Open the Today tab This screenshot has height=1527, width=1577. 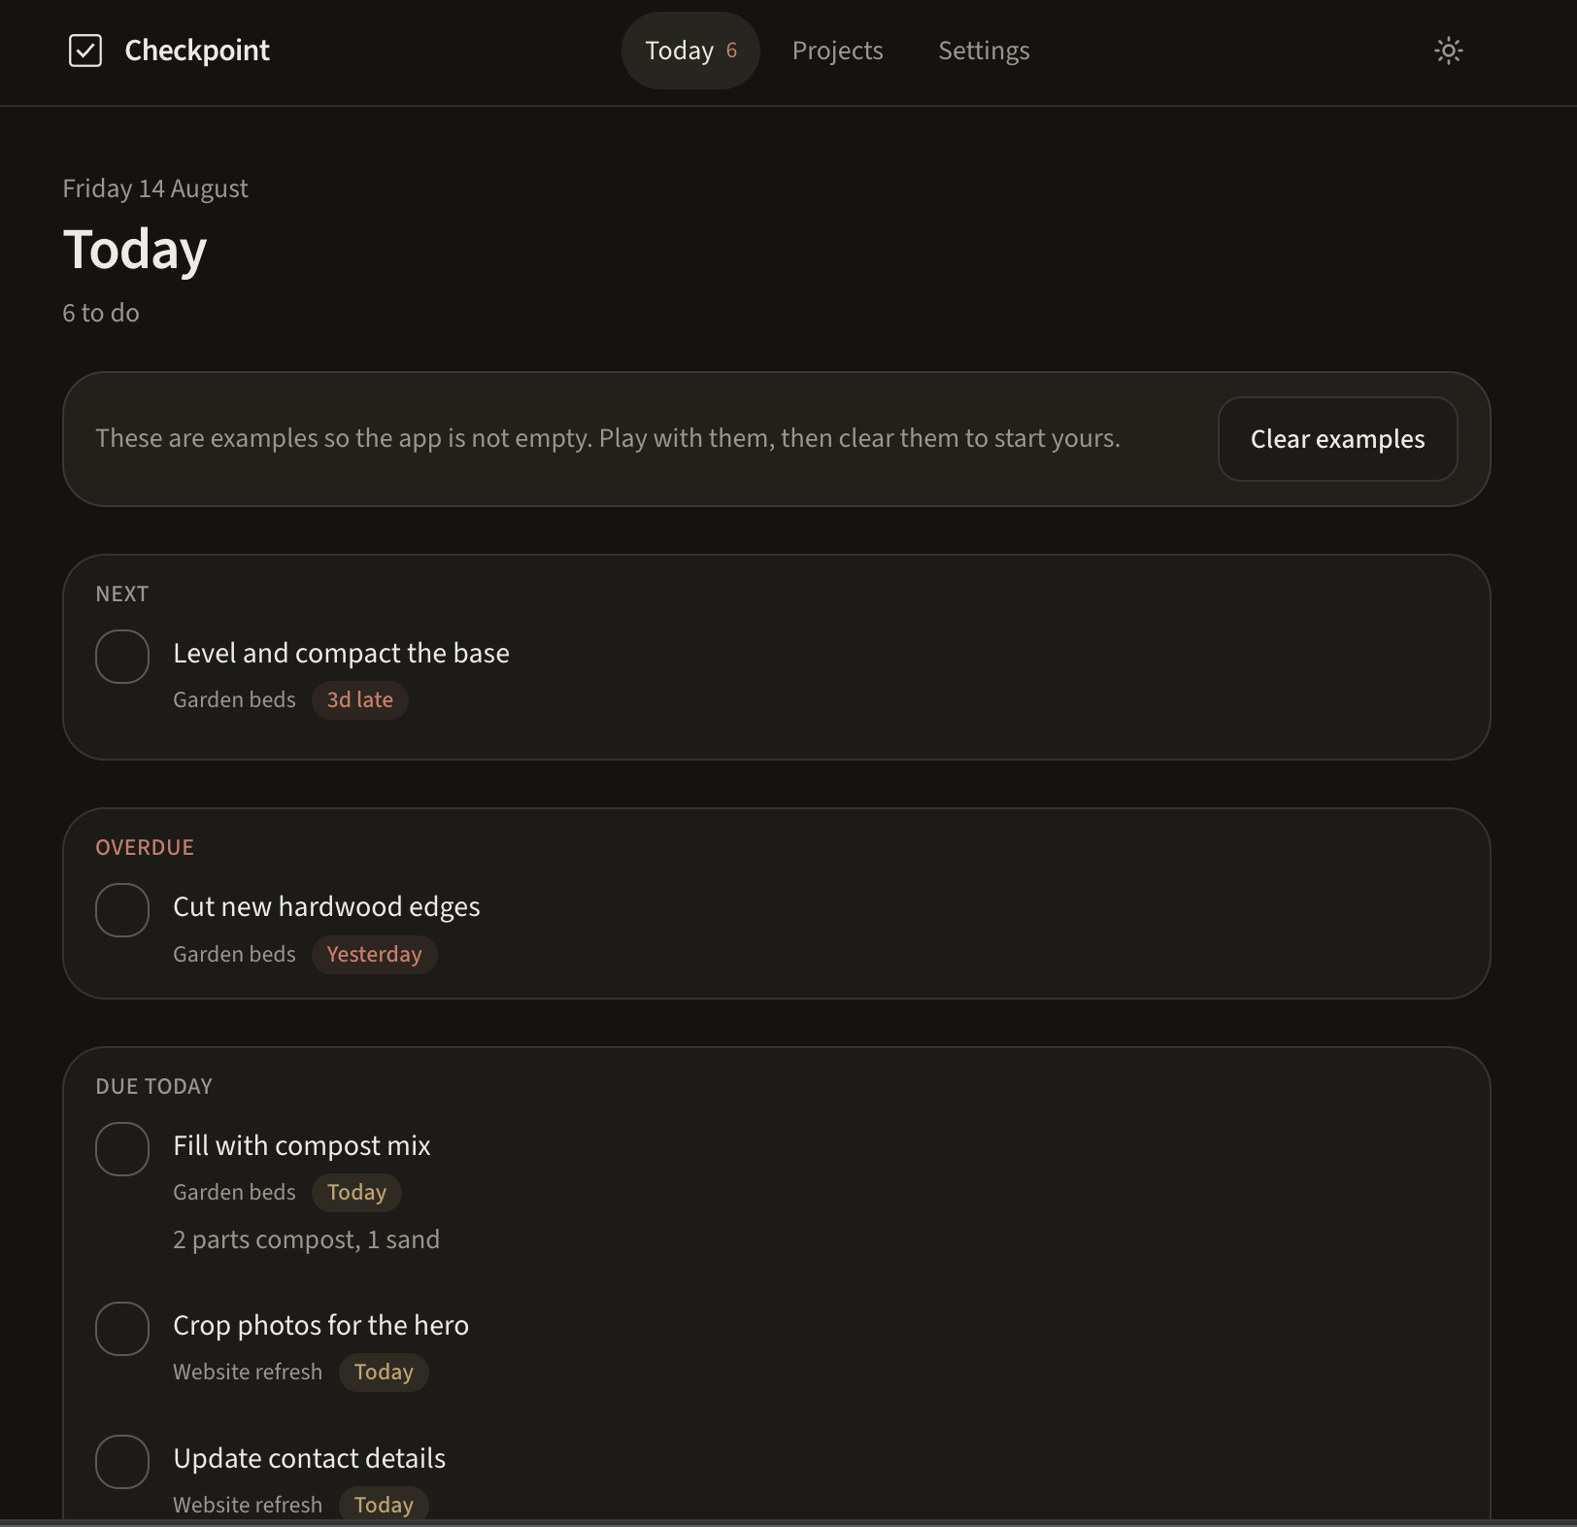click(x=690, y=50)
